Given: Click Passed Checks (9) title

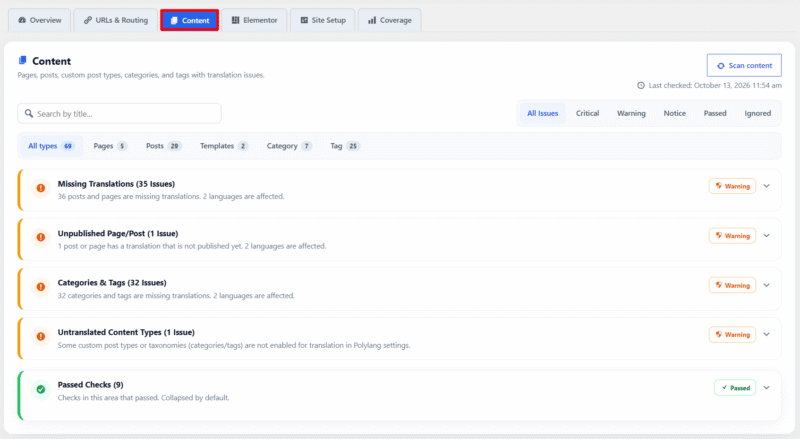Looking at the screenshot, I should click(90, 385).
